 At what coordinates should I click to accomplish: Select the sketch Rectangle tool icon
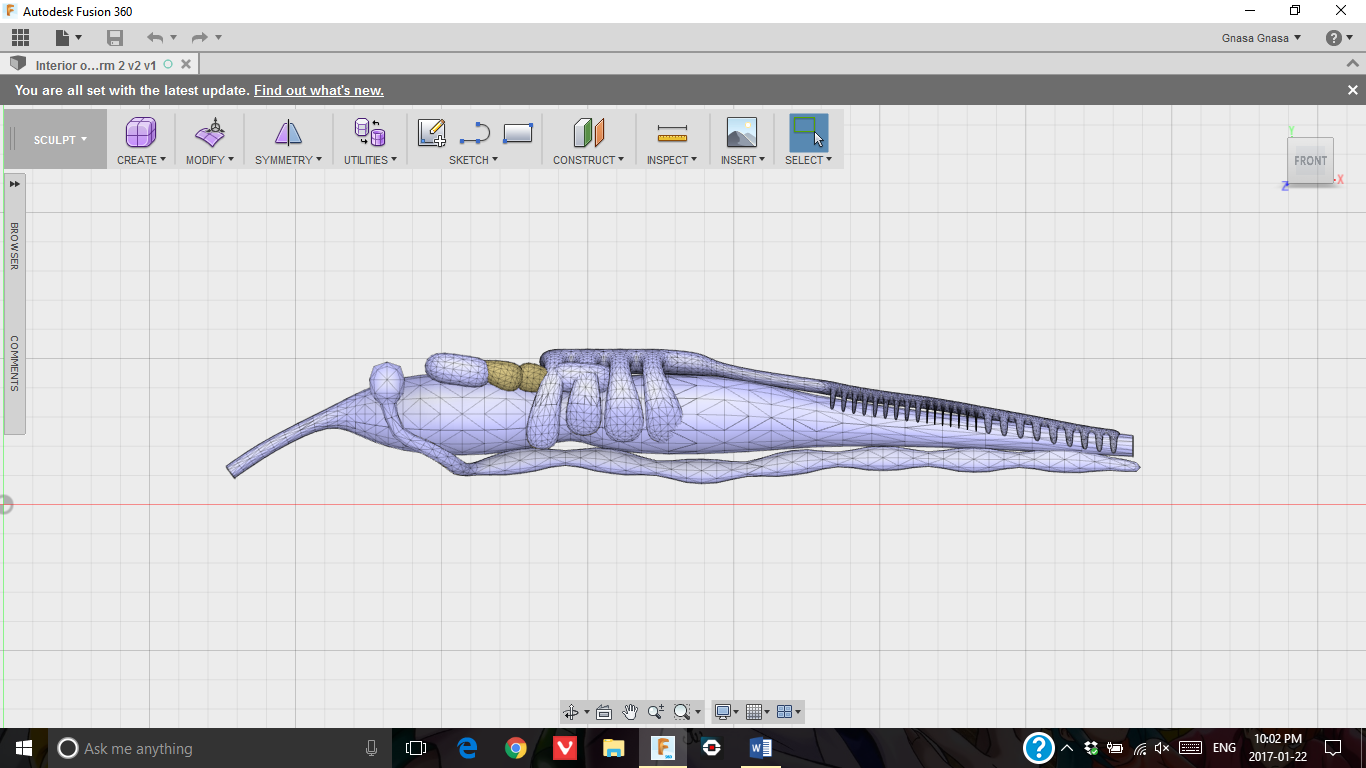[x=518, y=133]
